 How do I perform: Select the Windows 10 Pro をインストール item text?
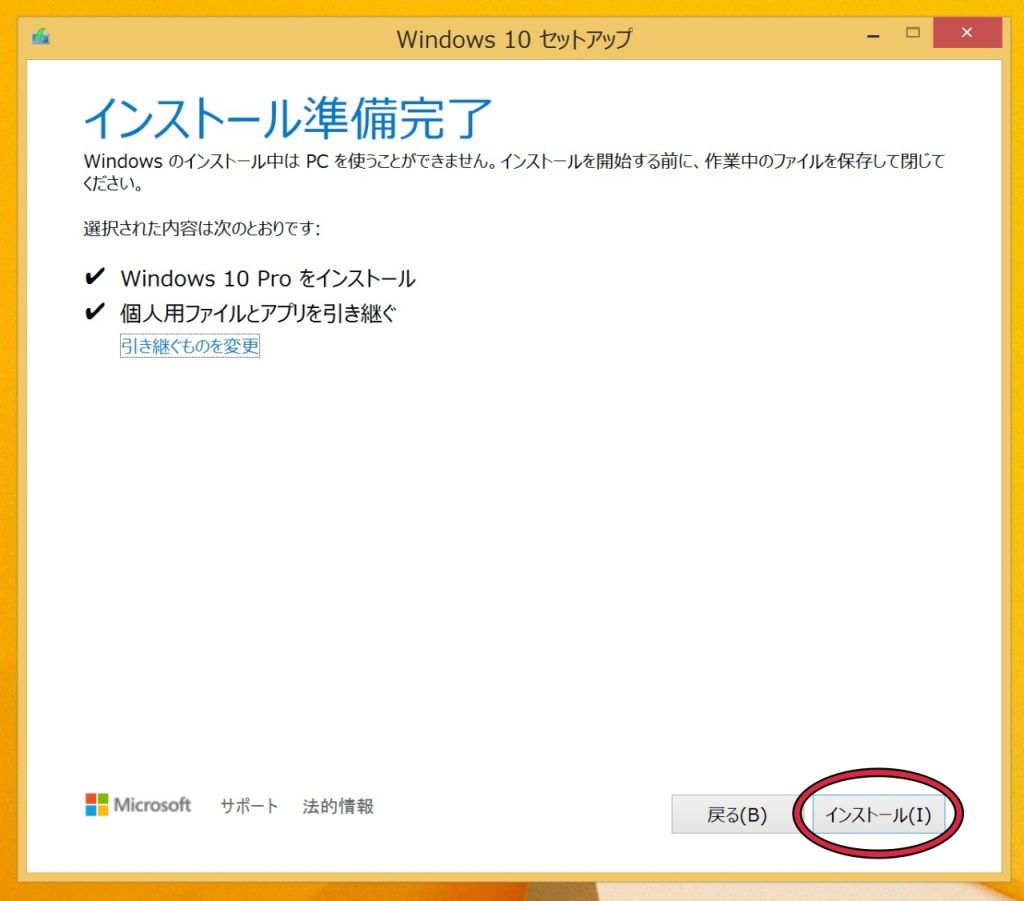pyautogui.click(x=268, y=279)
